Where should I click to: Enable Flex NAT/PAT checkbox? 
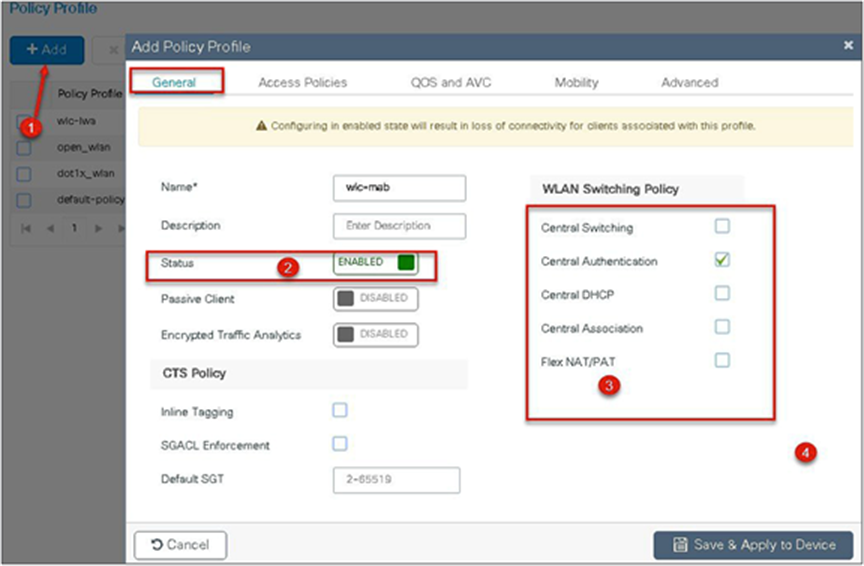722,360
